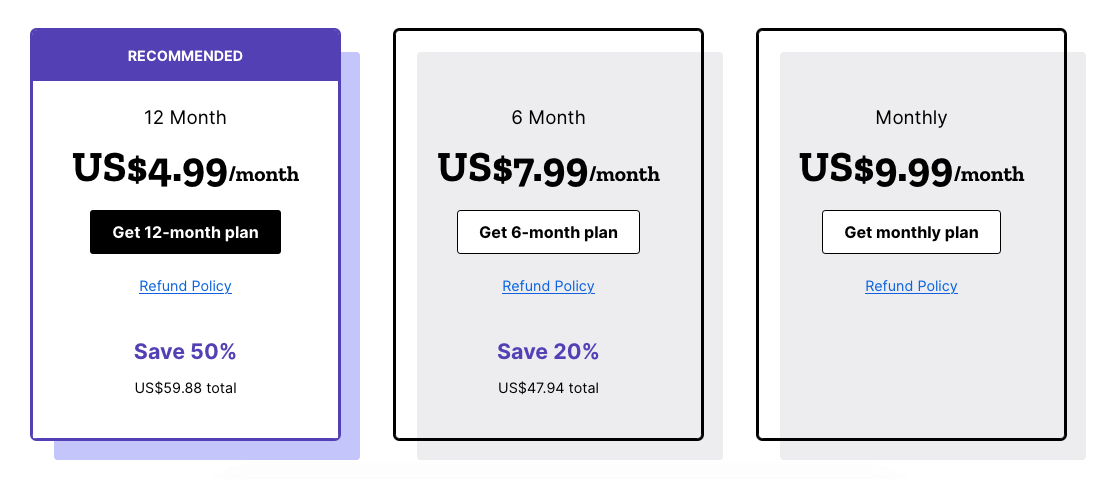Click the Save 50% label

tap(185, 352)
